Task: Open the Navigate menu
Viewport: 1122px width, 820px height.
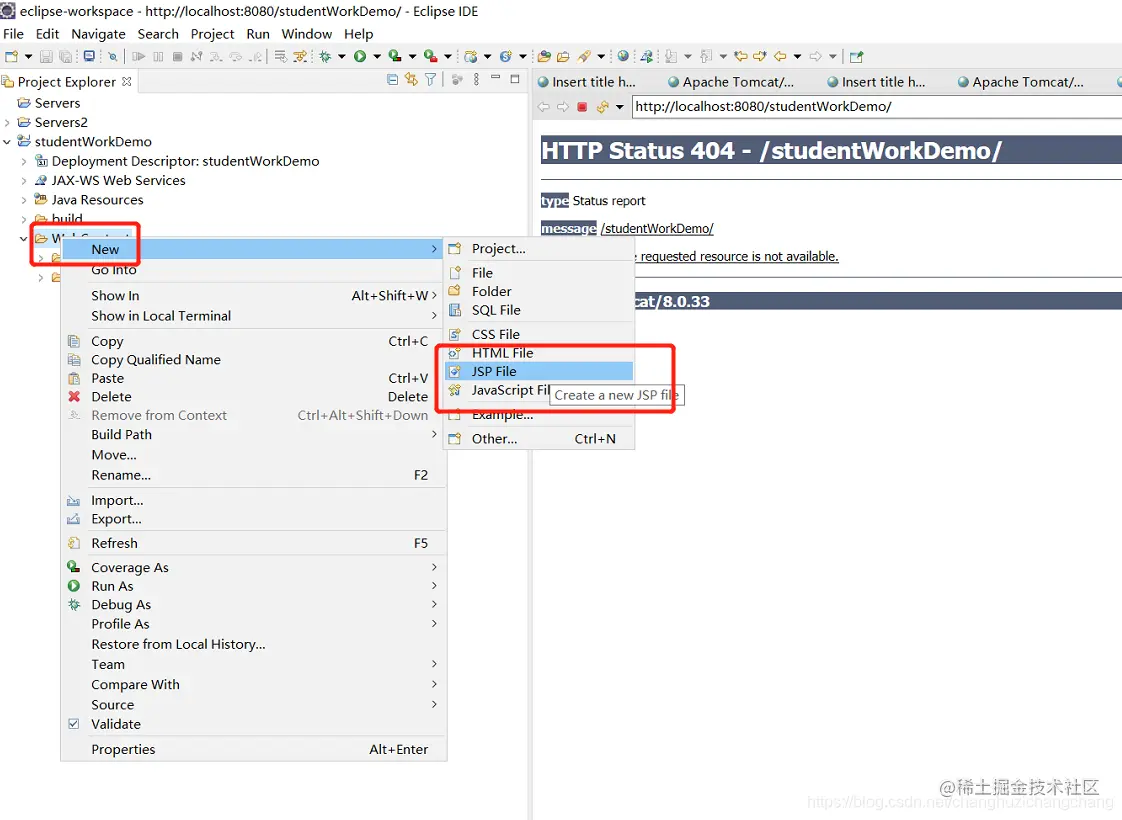Action: point(98,34)
